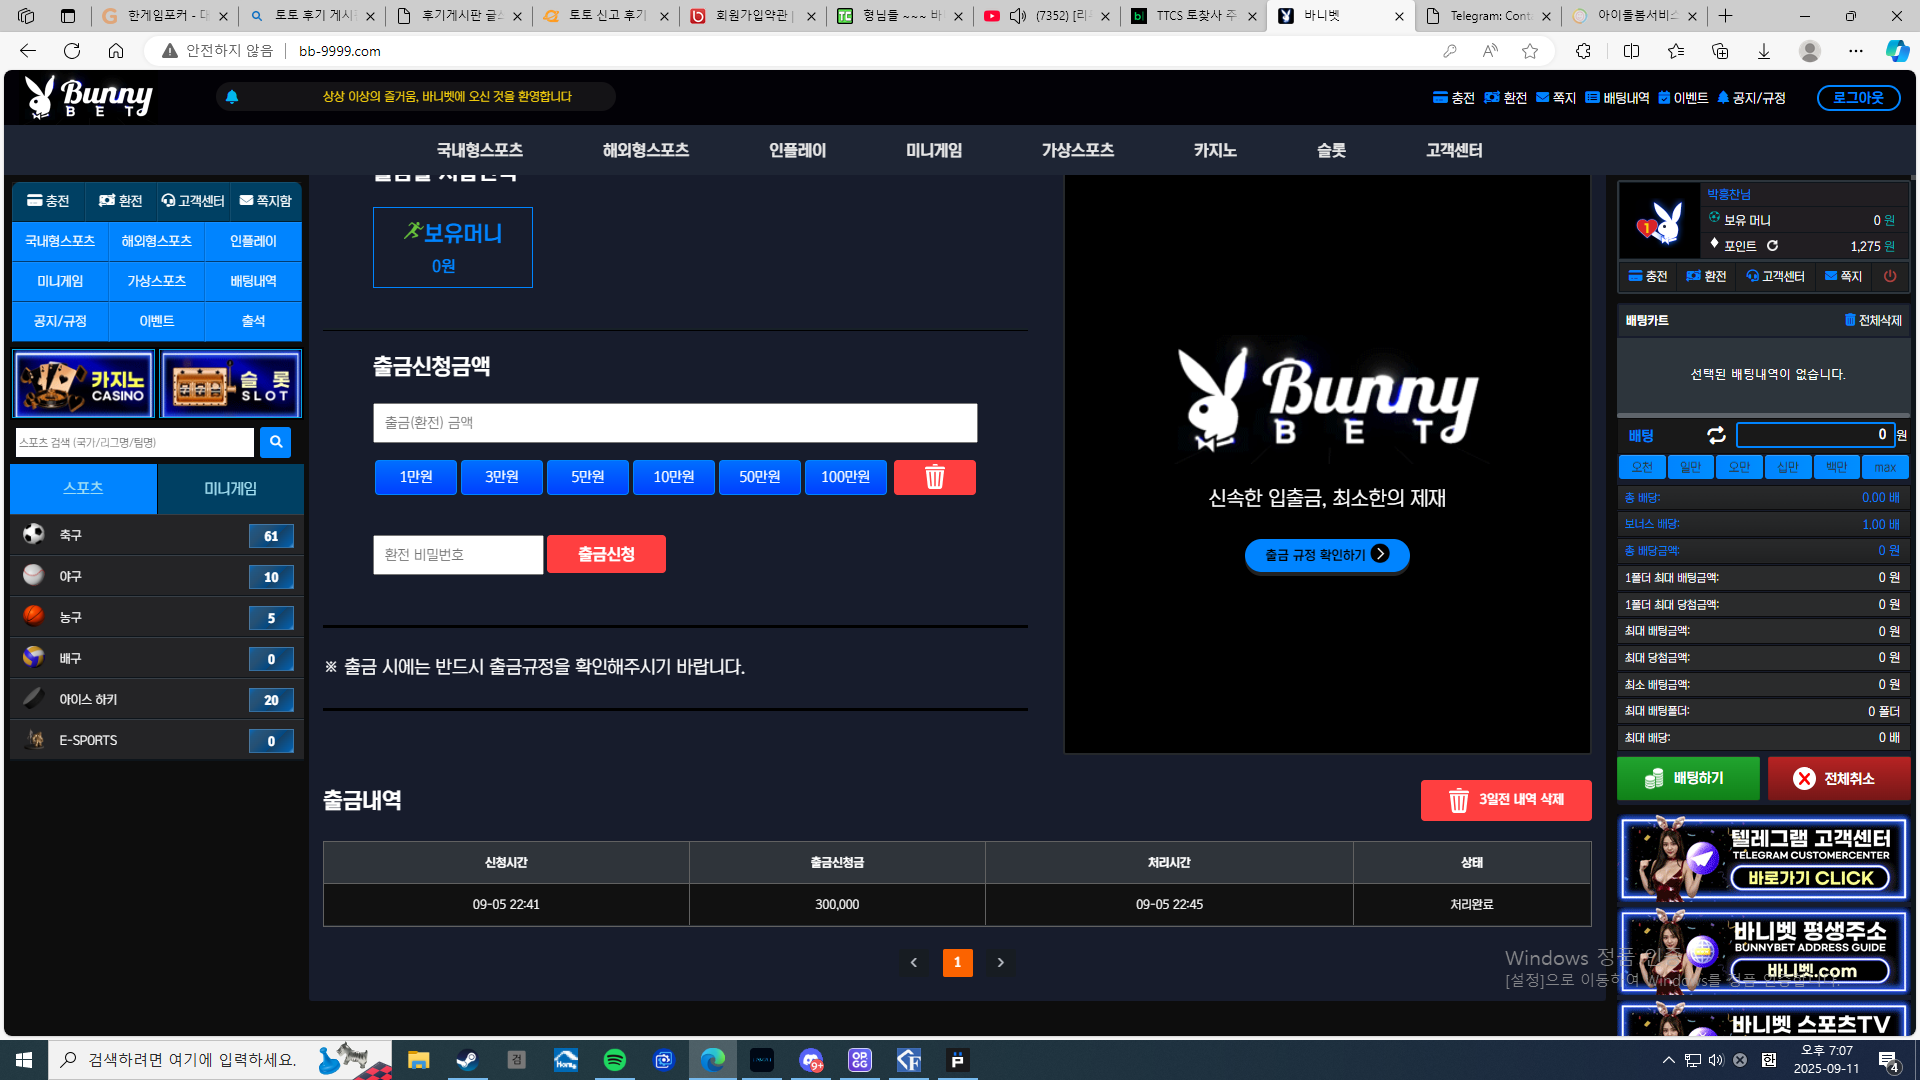1920x1080 pixels.
Task: Add 100만원 to the withdrawal amount
Action: point(846,477)
